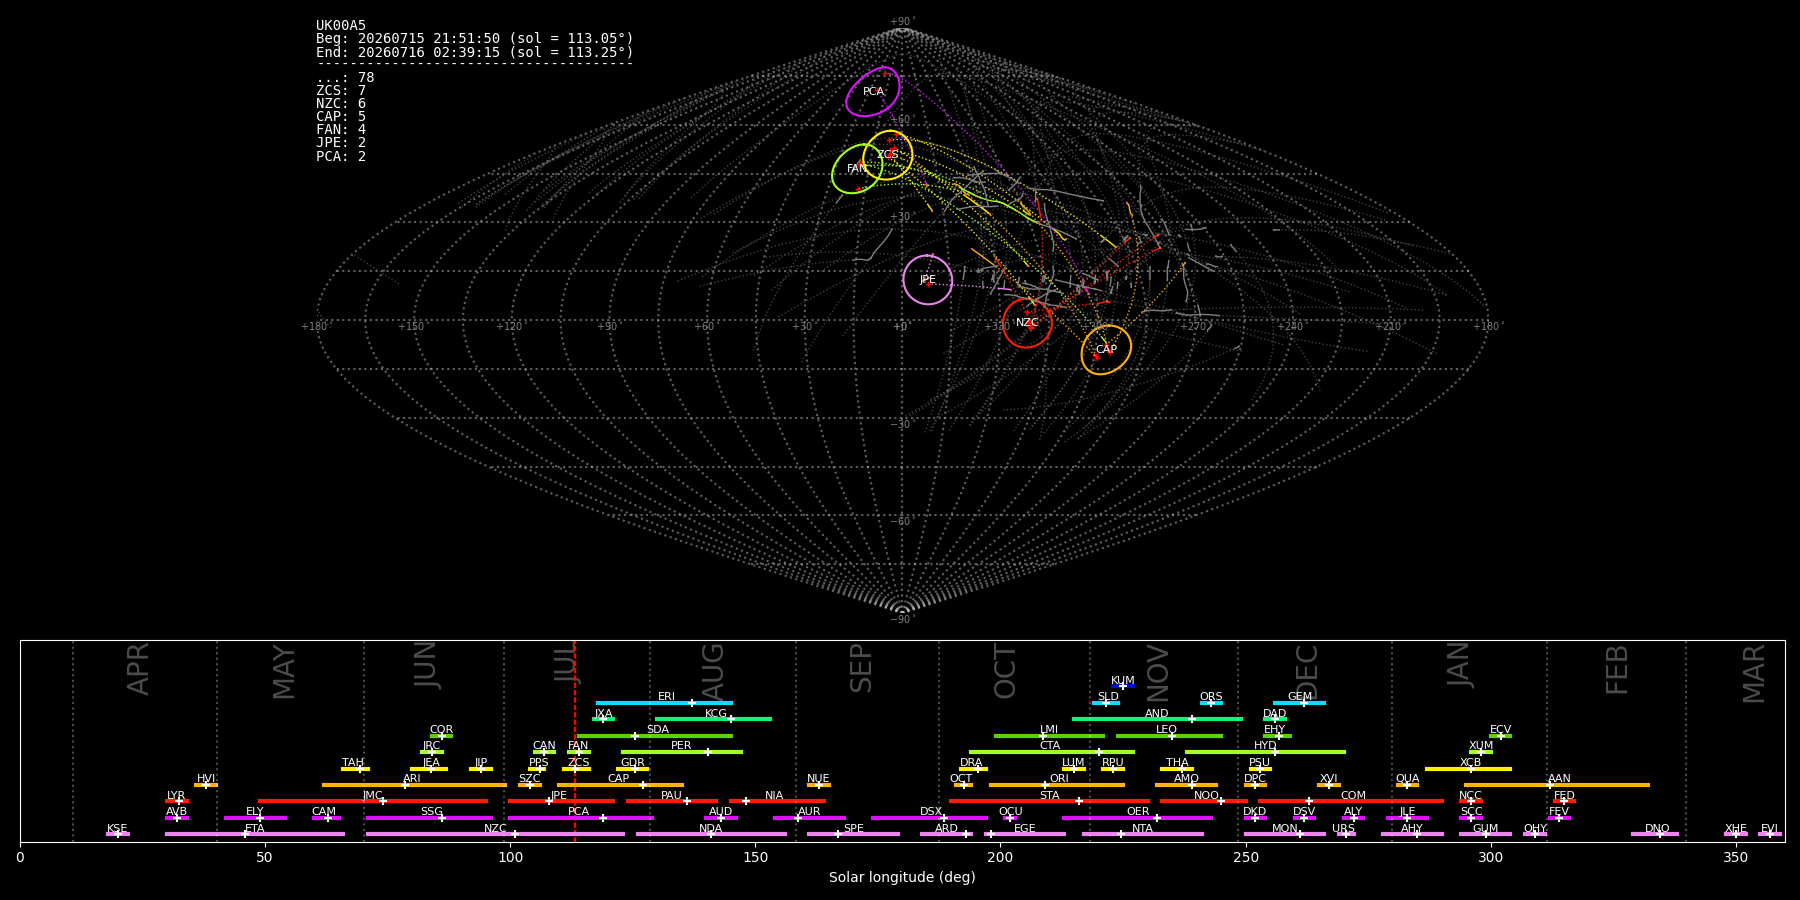Click the 'NZC: 6' legend entry

(341, 104)
